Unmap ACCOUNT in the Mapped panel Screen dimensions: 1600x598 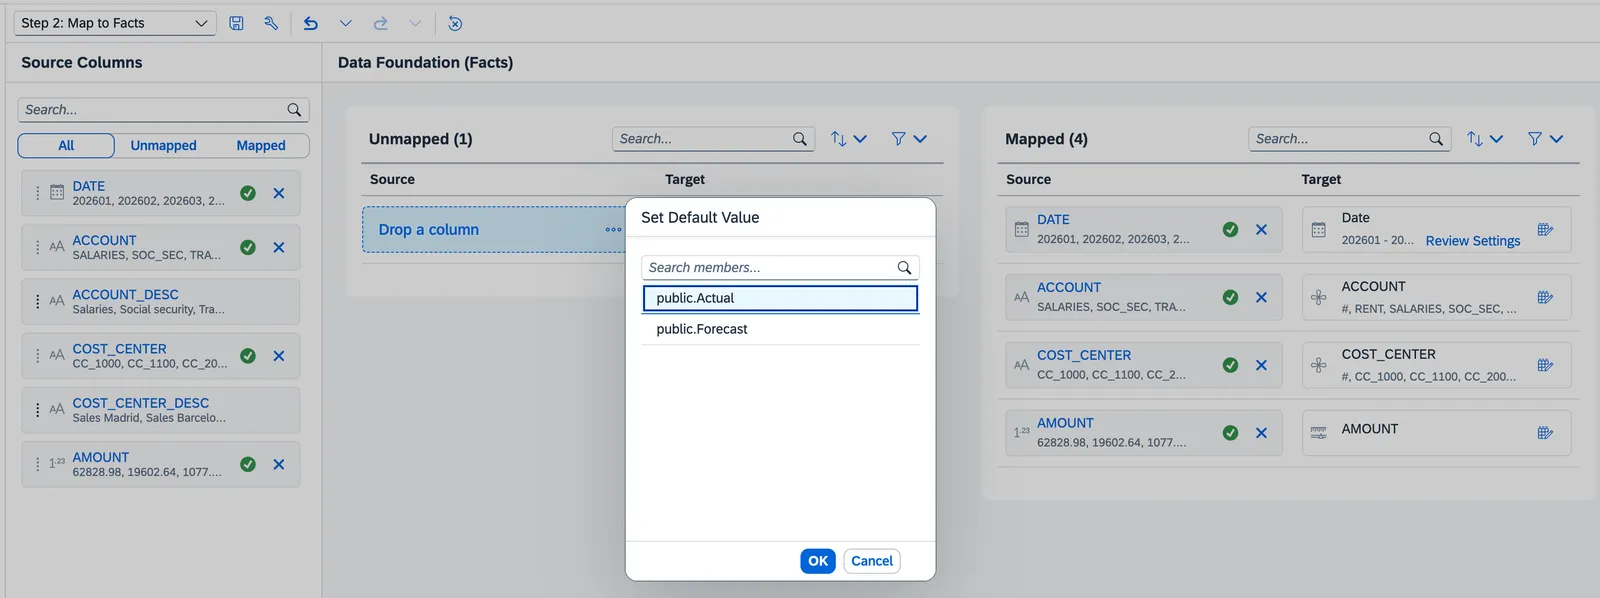pos(1262,297)
